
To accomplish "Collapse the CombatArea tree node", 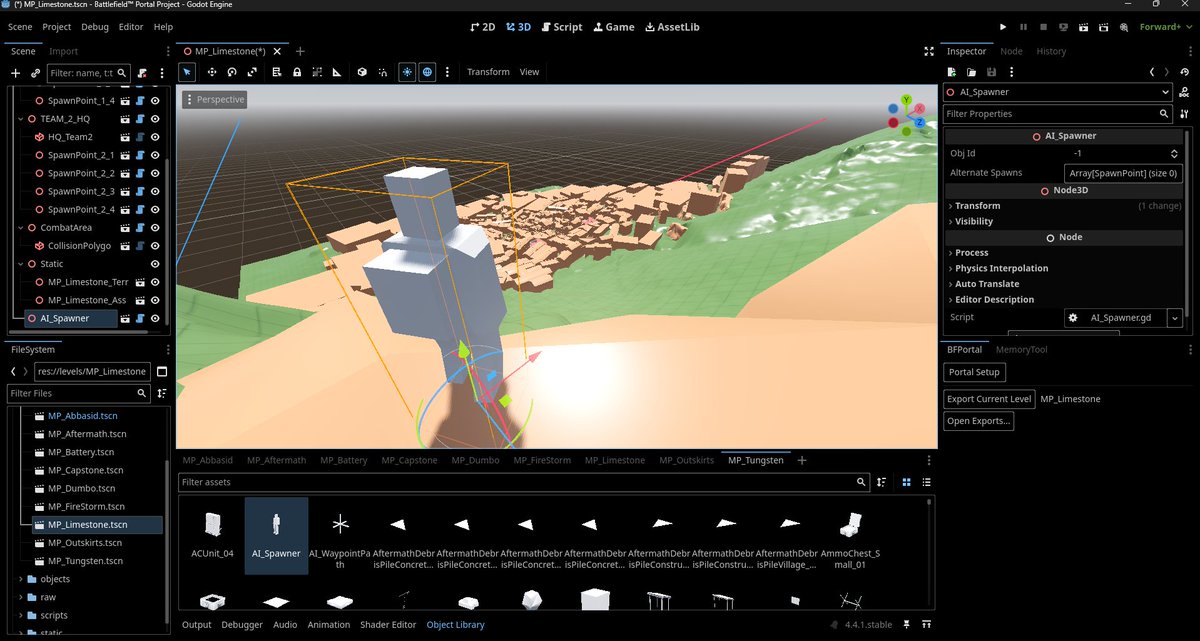I will (x=19, y=227).
